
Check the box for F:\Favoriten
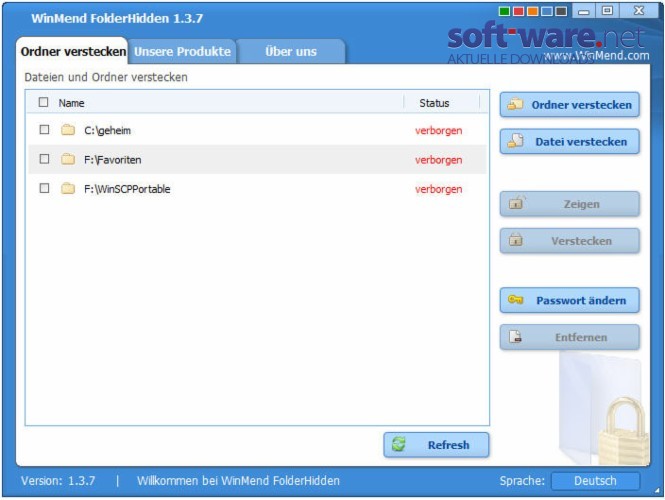(44, 159)
